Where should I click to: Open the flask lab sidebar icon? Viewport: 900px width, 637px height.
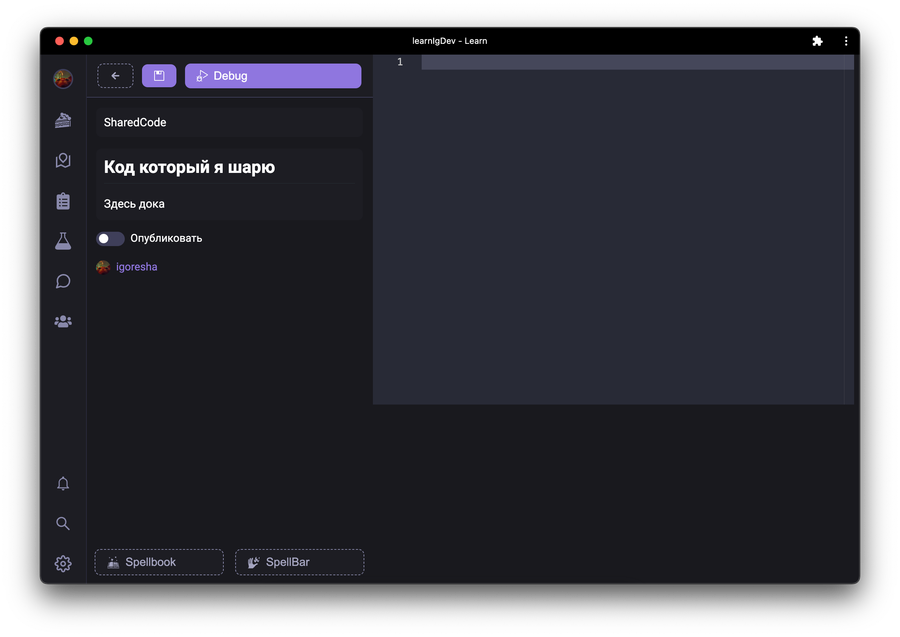[63, 241]
